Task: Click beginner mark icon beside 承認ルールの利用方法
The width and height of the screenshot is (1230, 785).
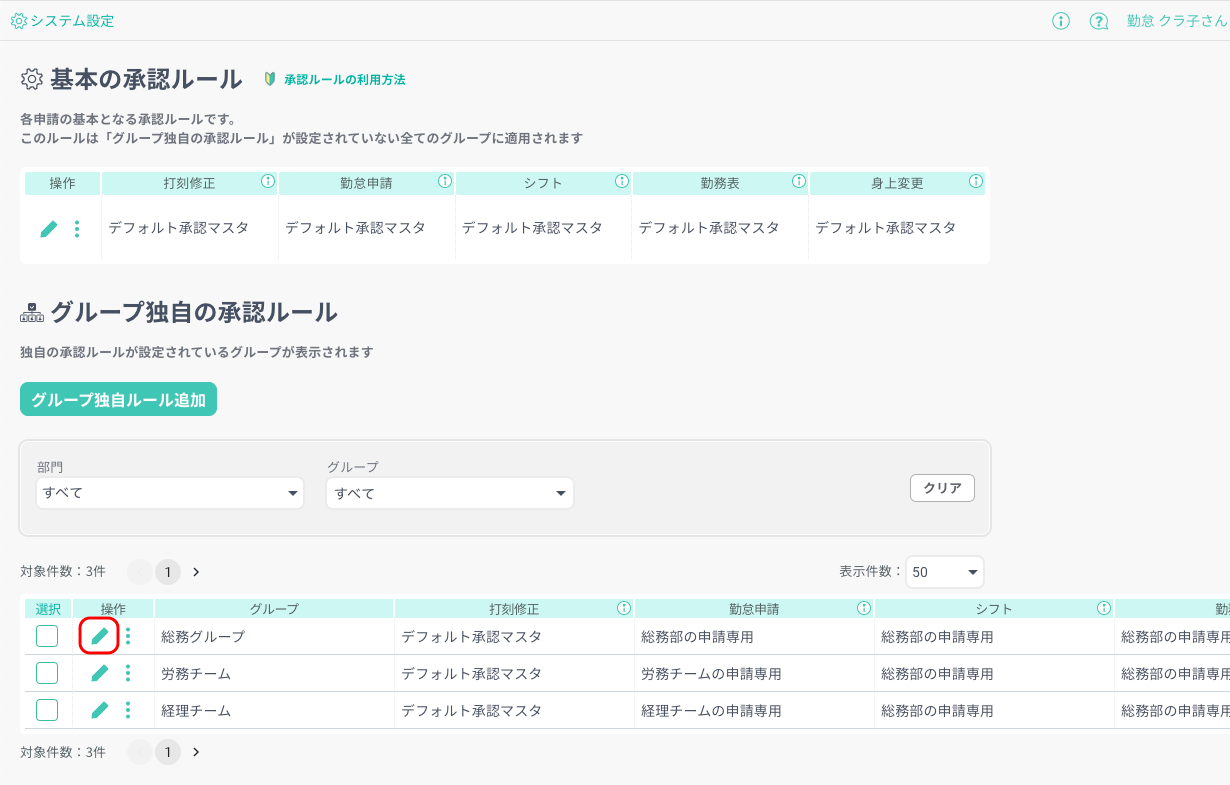Action: (270, 79)
